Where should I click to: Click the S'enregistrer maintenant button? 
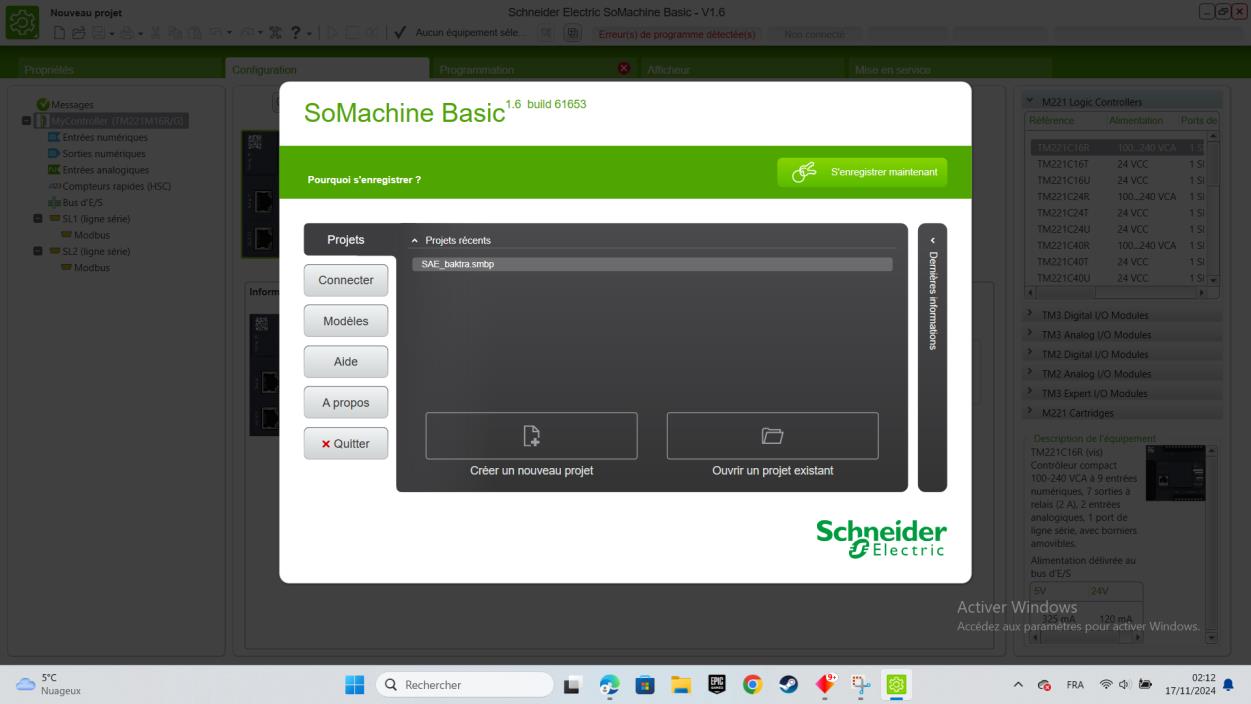(861, 172)
